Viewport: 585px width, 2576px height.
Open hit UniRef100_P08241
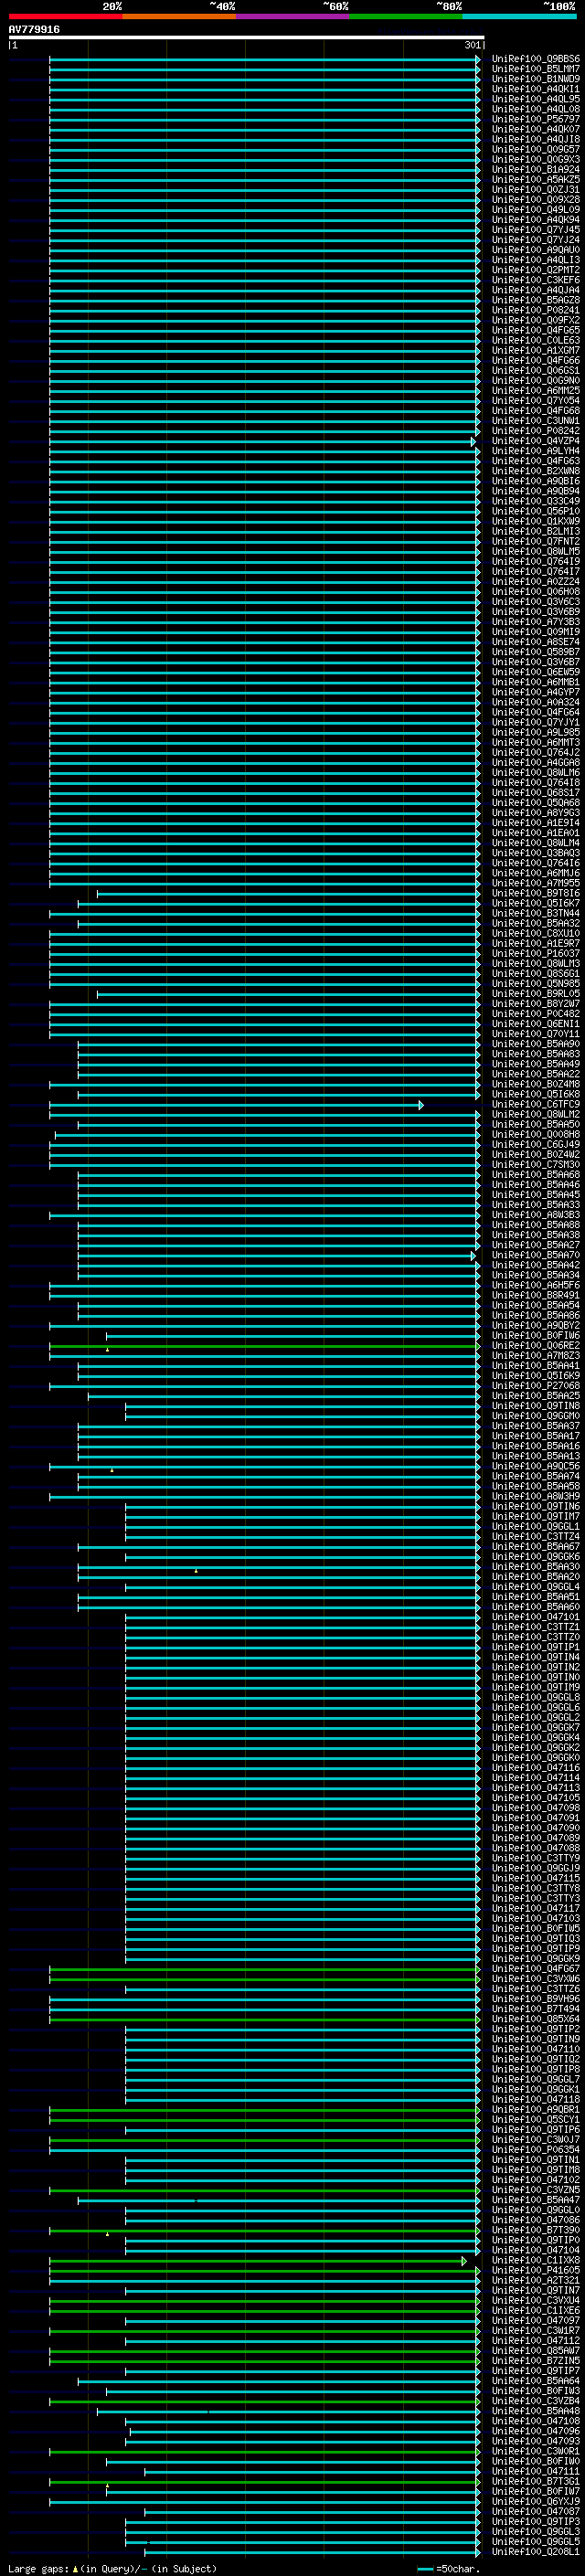point(536,310)
